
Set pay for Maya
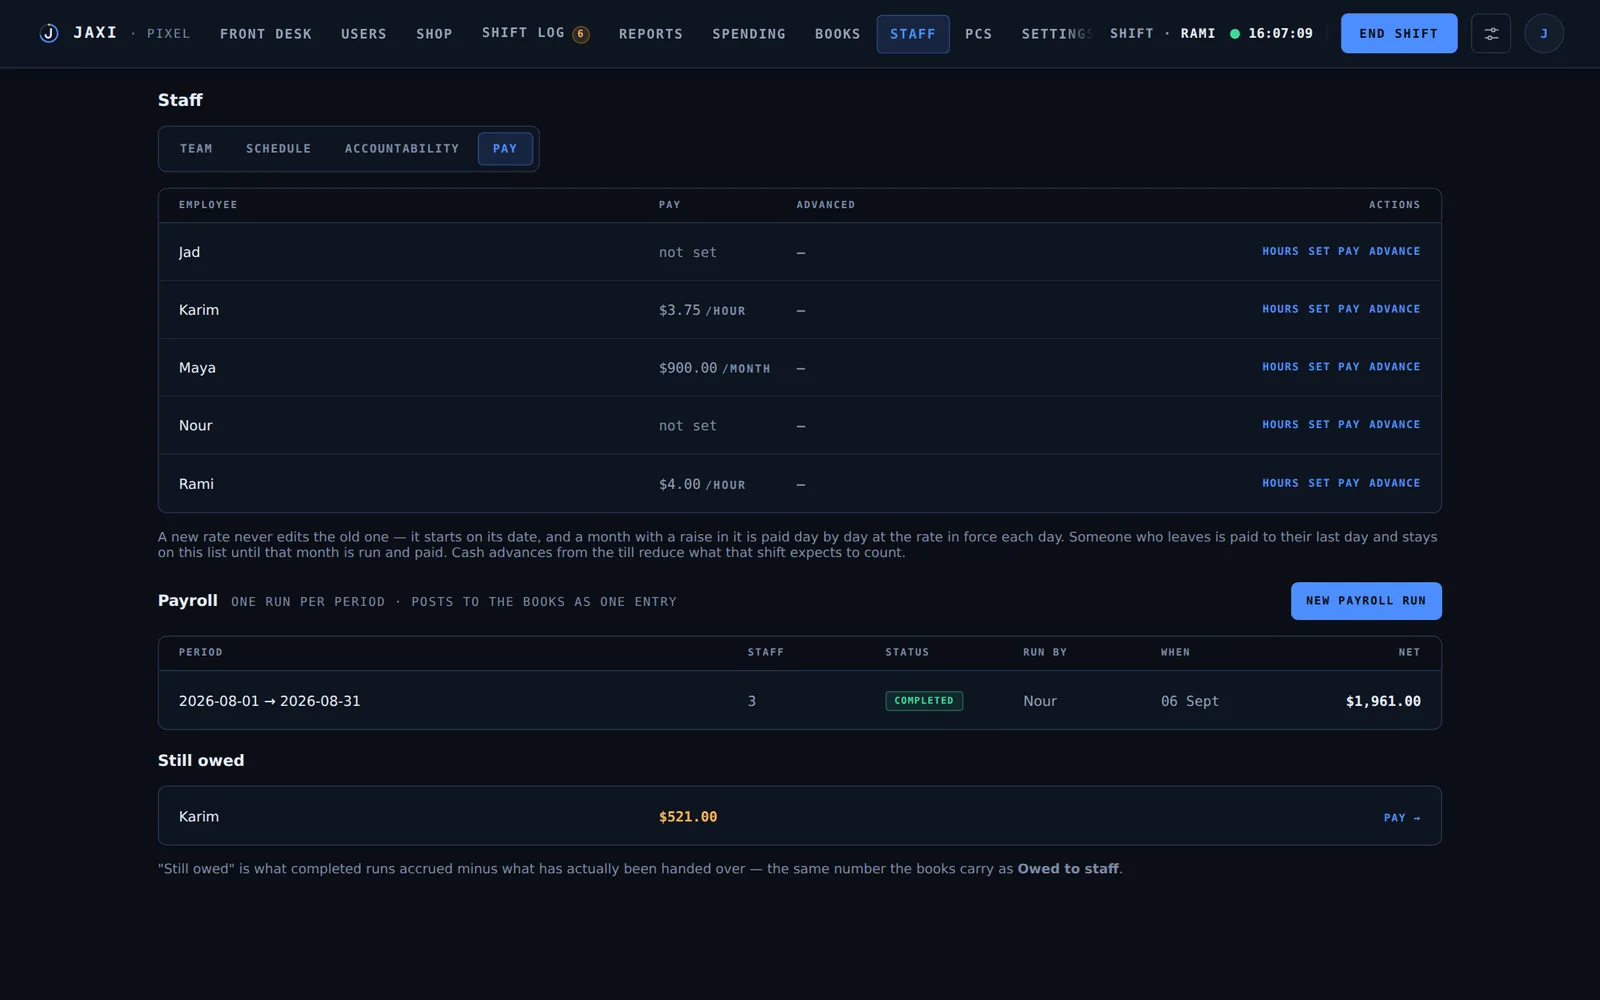(1334, 367)
